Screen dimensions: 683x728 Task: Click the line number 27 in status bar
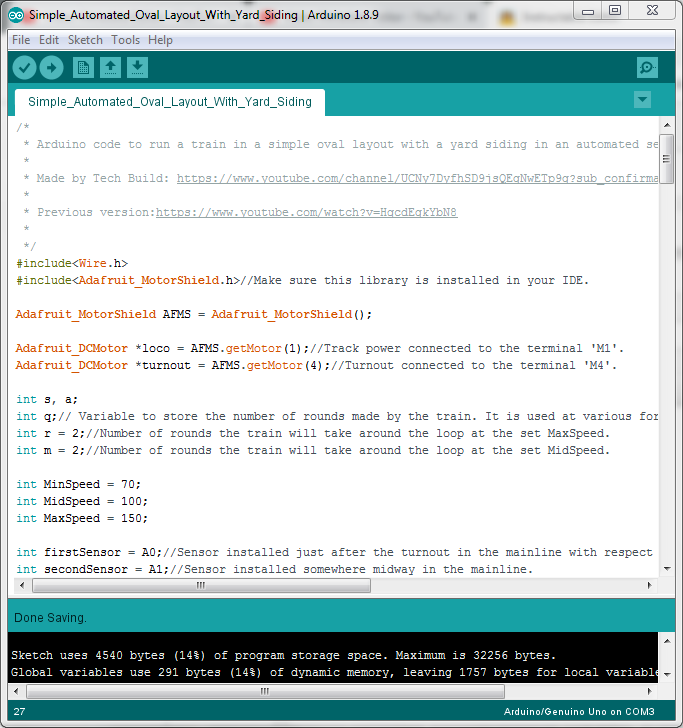(20, 712)
